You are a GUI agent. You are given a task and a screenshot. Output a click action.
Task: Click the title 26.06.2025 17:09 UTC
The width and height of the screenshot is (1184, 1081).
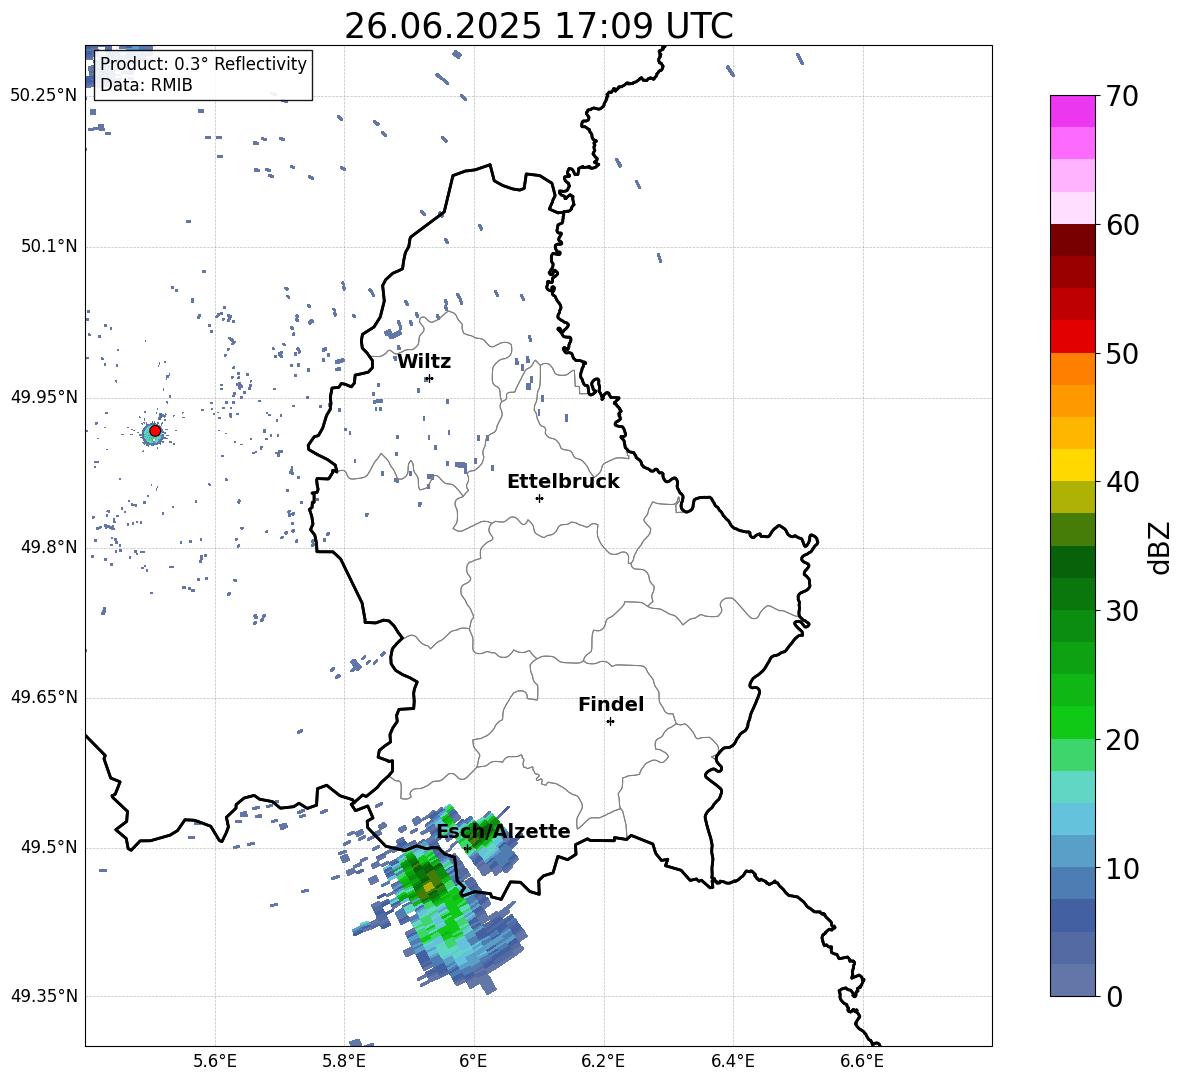[x=539, y=26]
